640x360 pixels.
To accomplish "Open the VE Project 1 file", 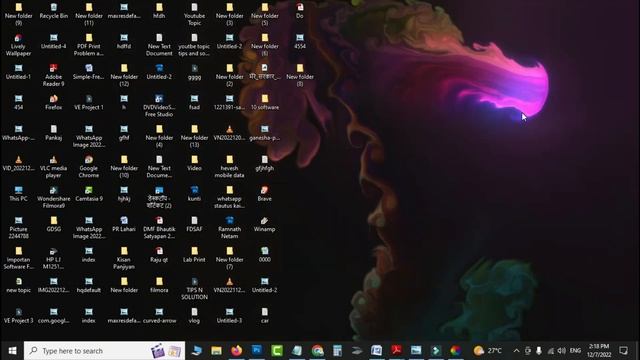I will [x=89, y=102].
